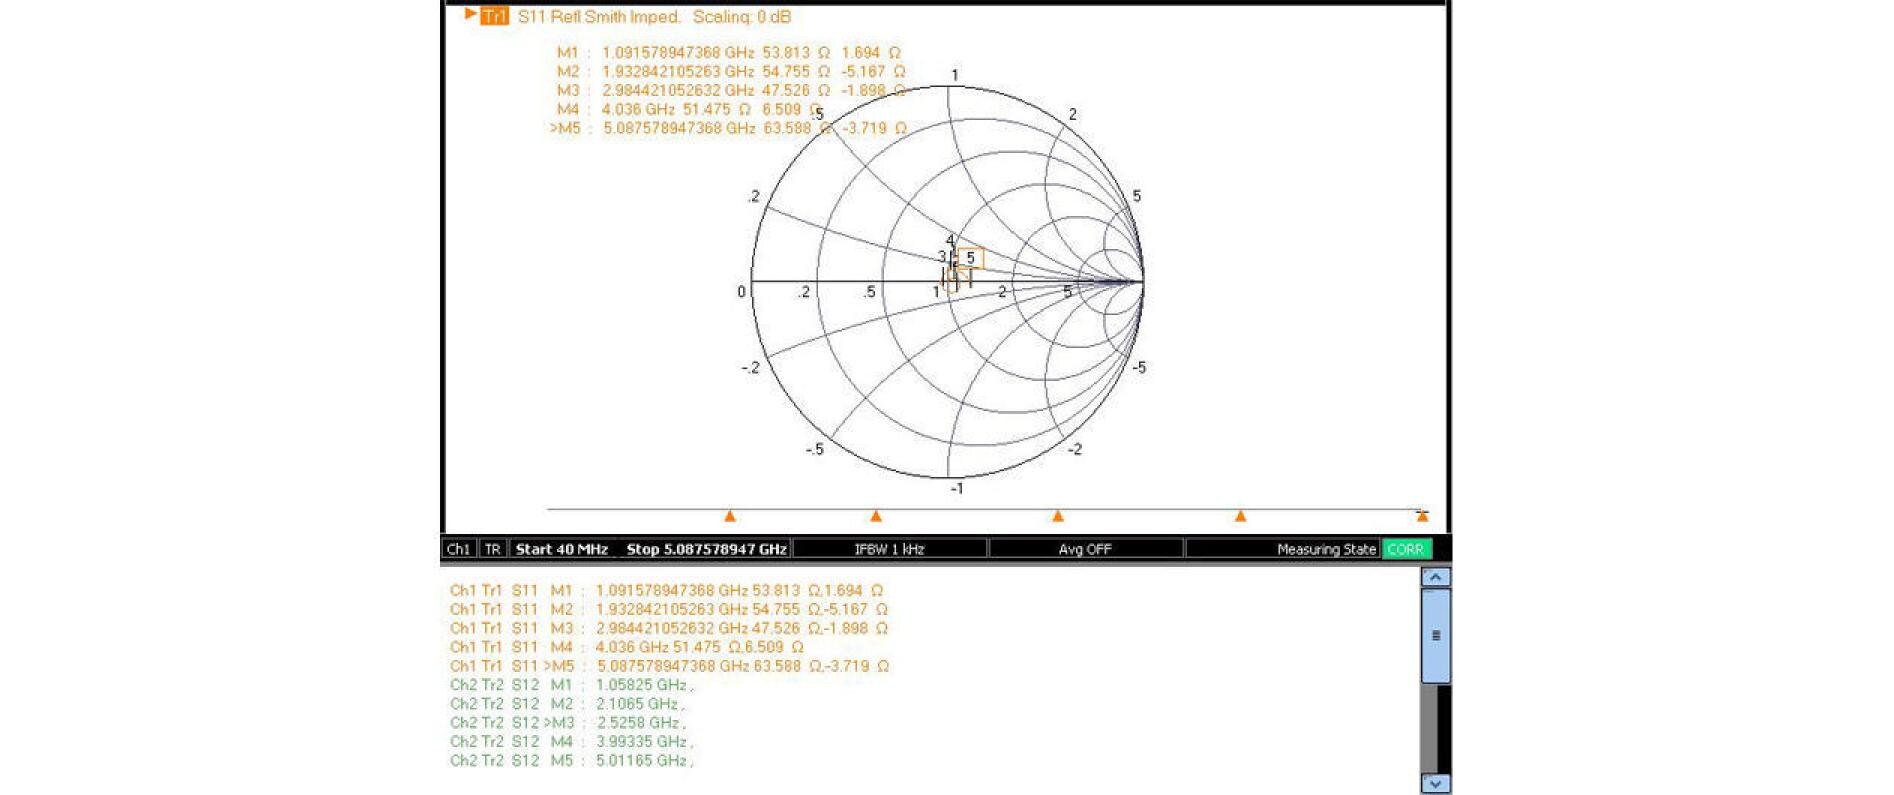Open the IFBW 1 kHz setting
The height and width of the screenshot is (795, 1894).
click(889, 549)
